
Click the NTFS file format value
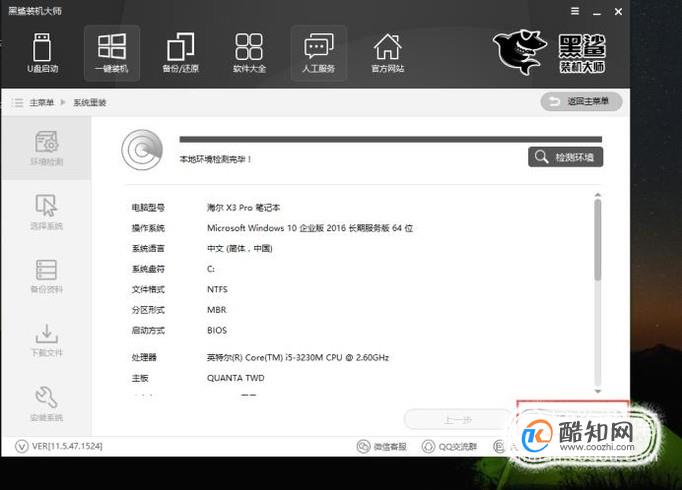pyautogui.click(x=217, y=290)
